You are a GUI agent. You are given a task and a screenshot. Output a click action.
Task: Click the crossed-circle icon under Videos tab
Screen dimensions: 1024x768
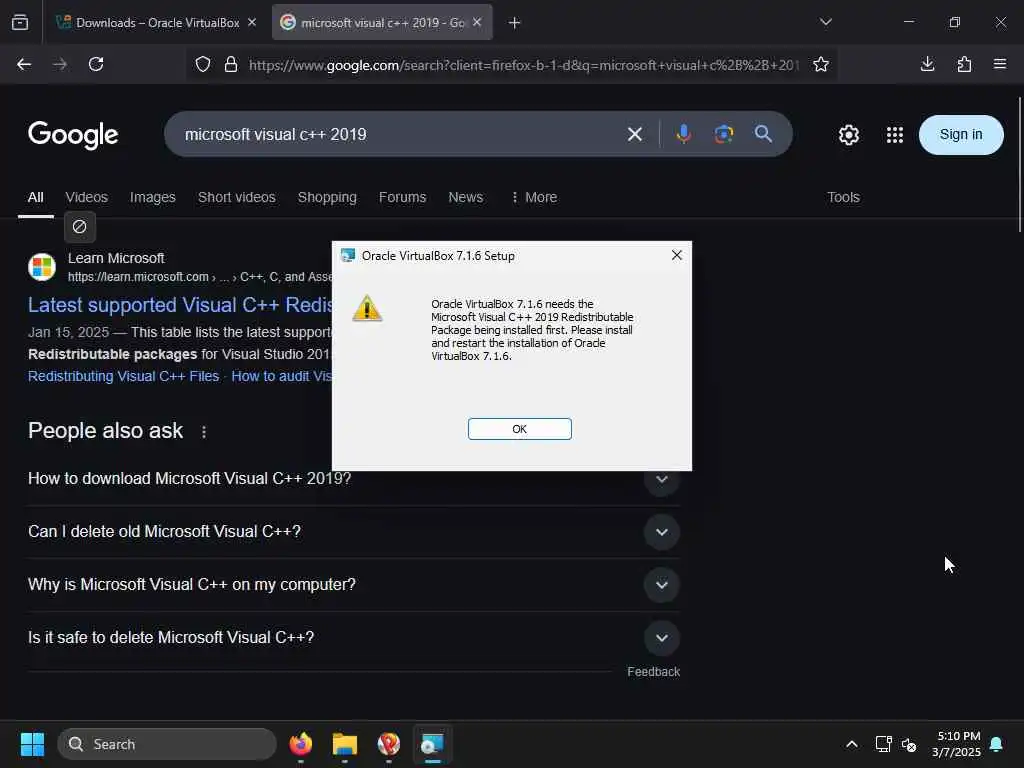(80, 227)
